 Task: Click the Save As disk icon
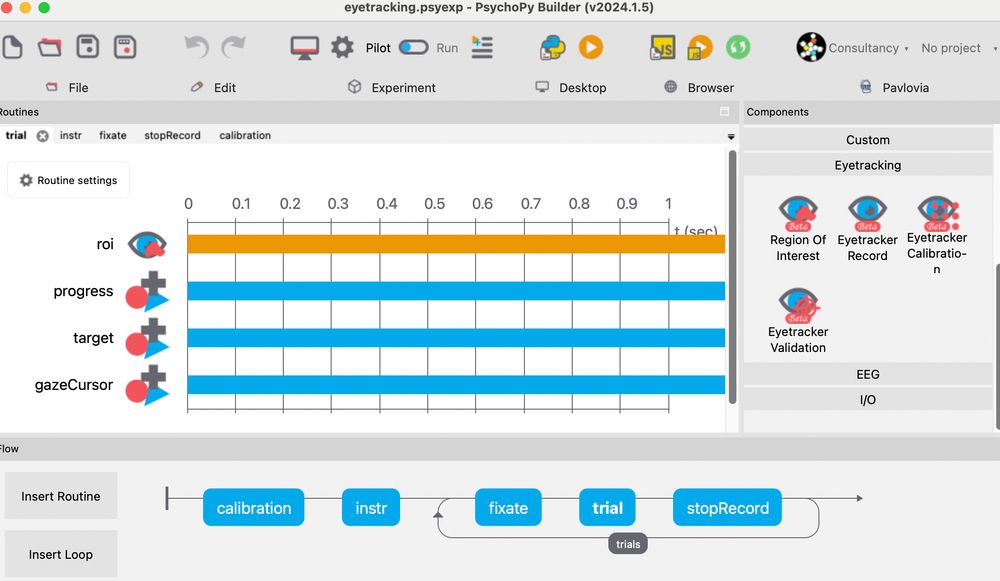pyautogui.click(x=125, y=47)
